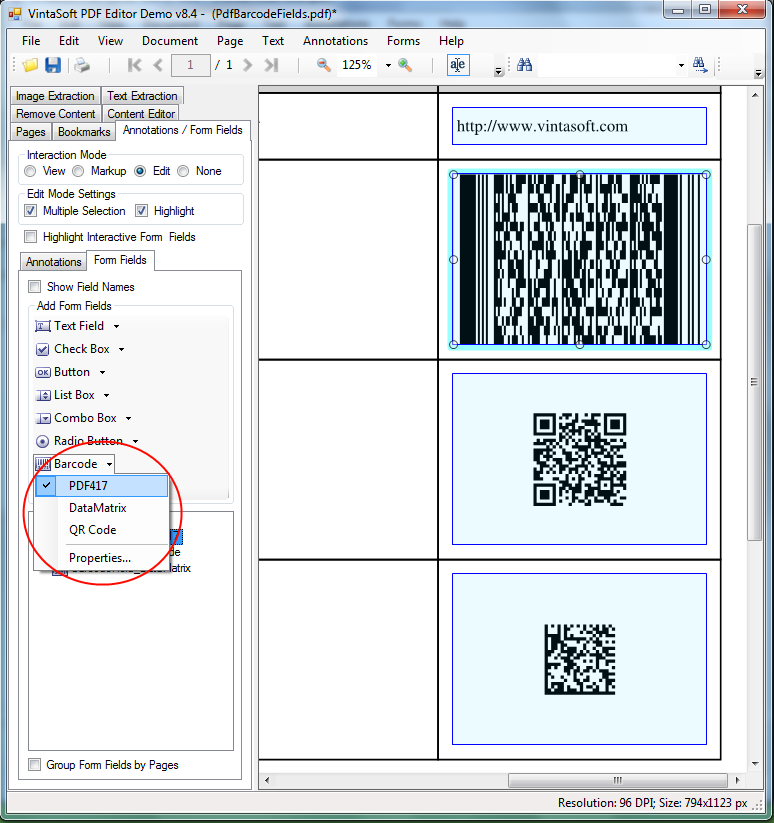Toggle the Multiple Selection checkbox

tap(30, 211)
